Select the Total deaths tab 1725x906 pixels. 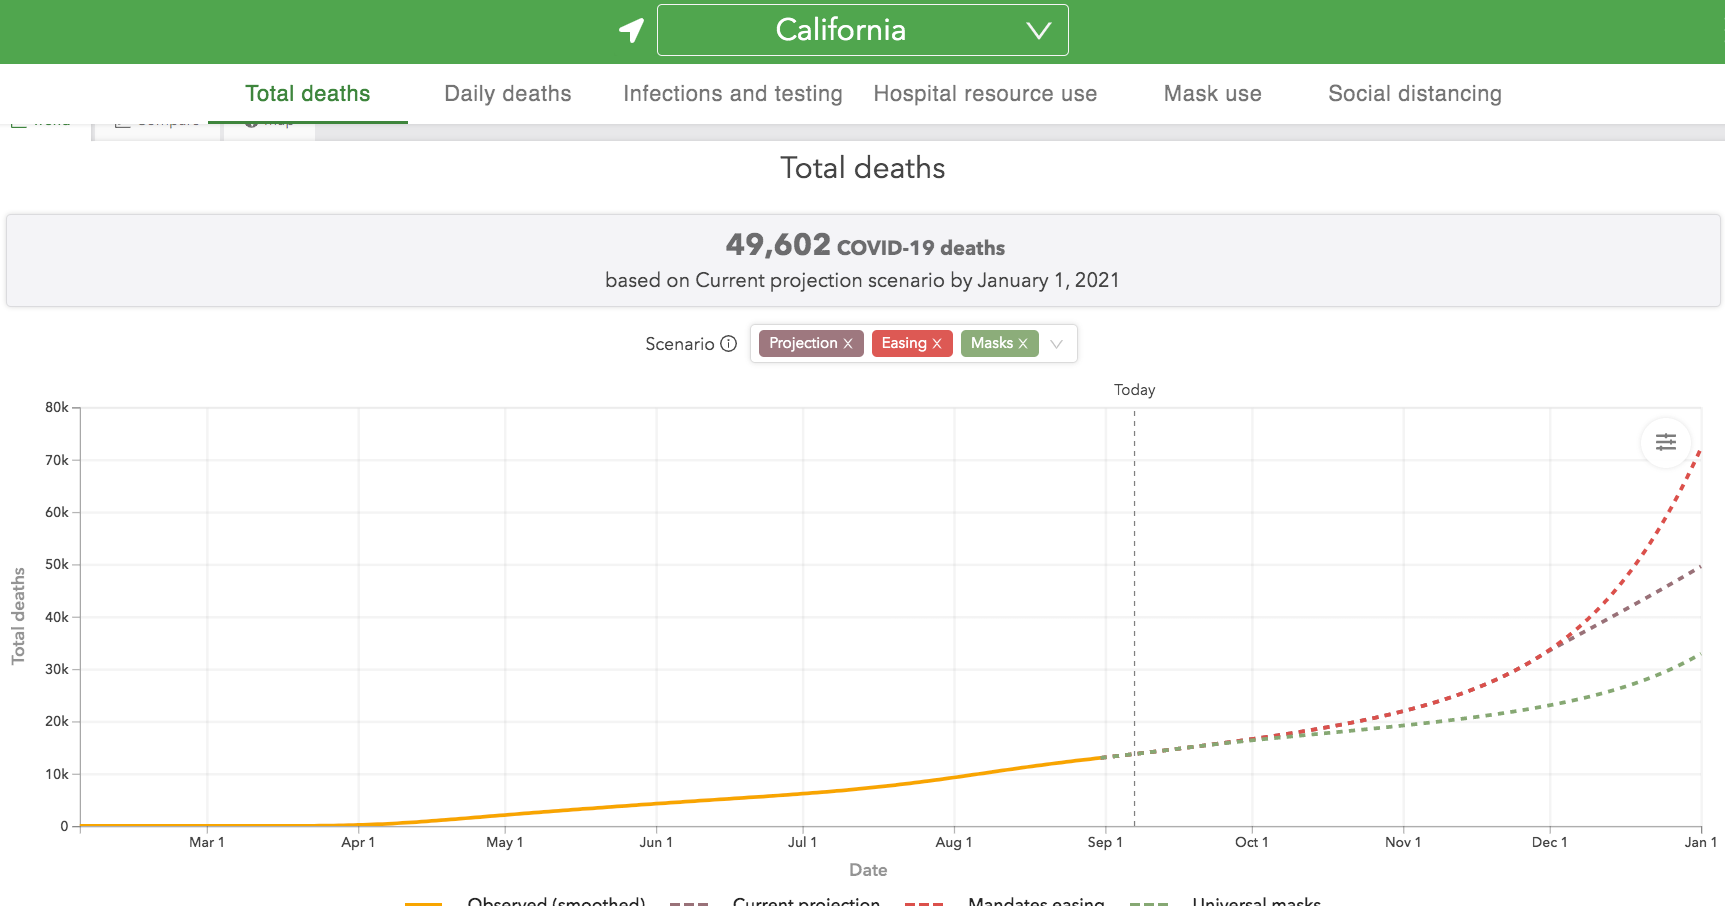(308, 94)
